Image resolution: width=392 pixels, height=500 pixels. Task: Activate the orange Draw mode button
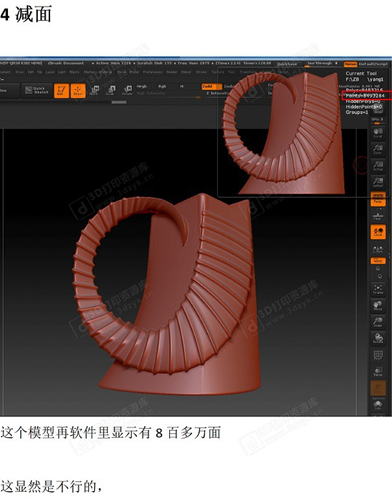[78, 90]
